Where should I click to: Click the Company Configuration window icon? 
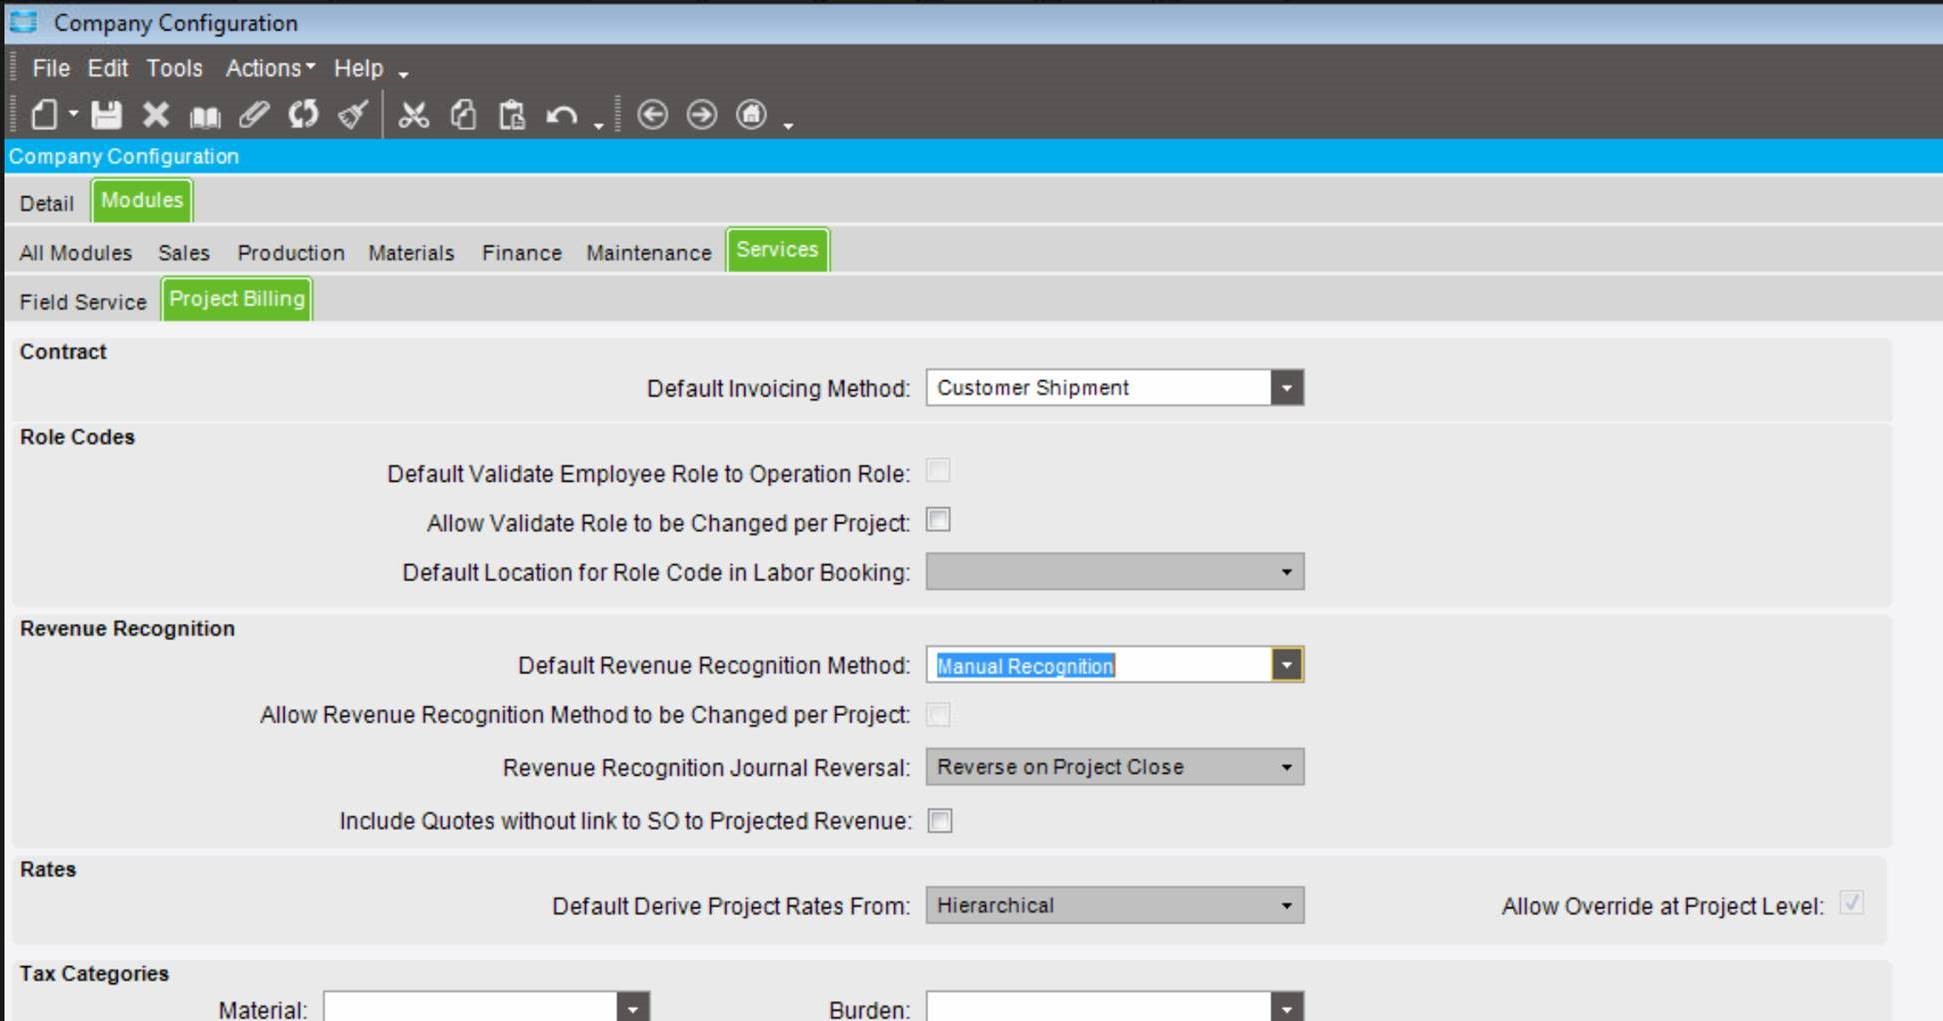(x=23, y=21)
